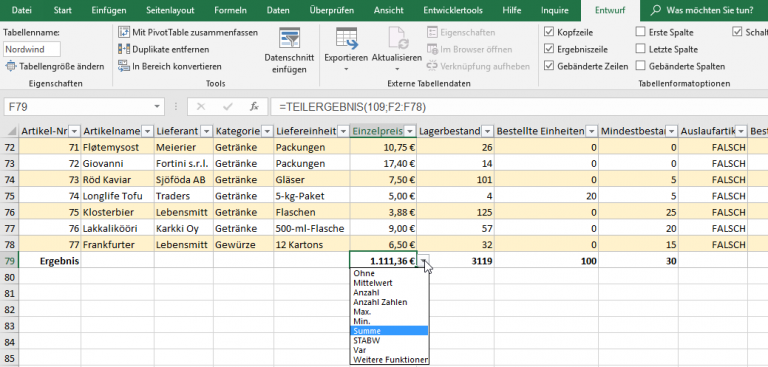Enable the Erste Spalte checkbox
The width and height of the screenshot is (768, 367).
coord(640,32)
